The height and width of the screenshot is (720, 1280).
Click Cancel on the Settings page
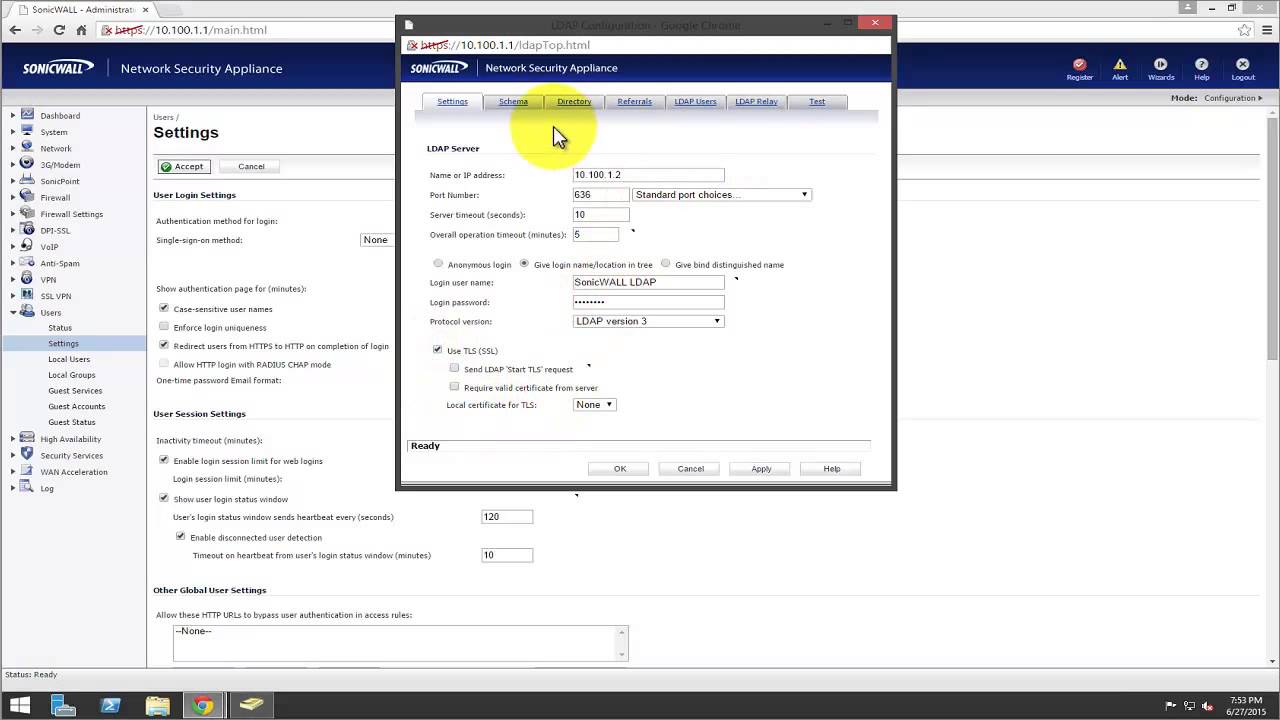click(251, 166)
